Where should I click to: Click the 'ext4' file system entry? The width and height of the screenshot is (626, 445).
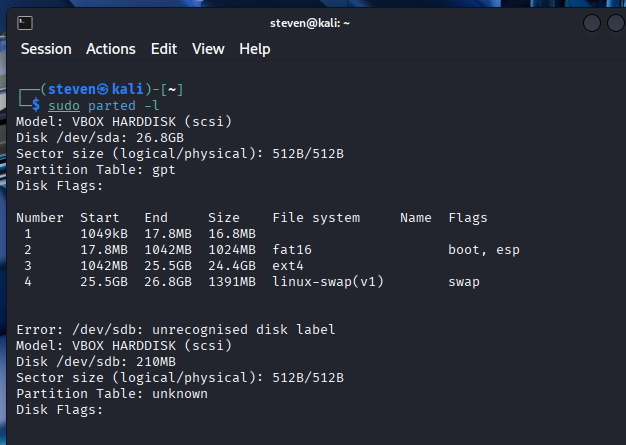click(288, 265)
